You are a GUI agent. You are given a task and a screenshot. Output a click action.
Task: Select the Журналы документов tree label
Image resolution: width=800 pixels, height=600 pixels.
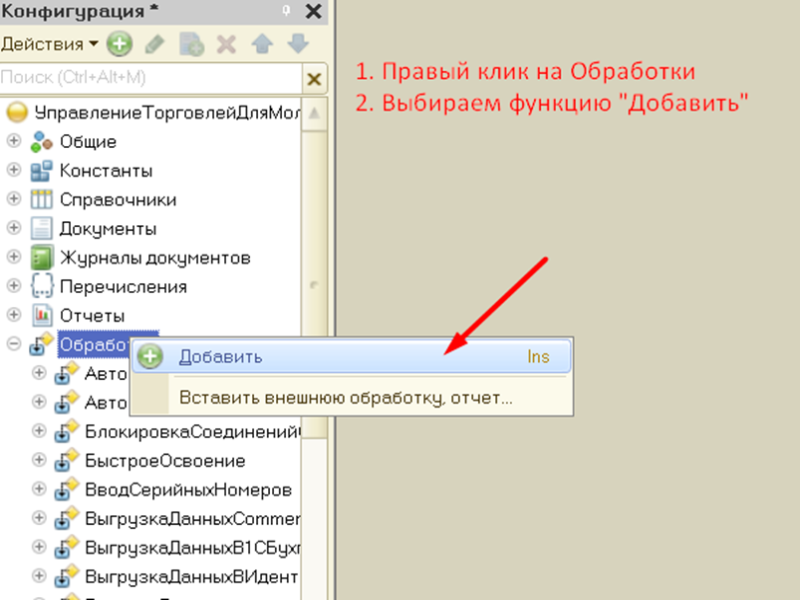click(x=155, y=258)
